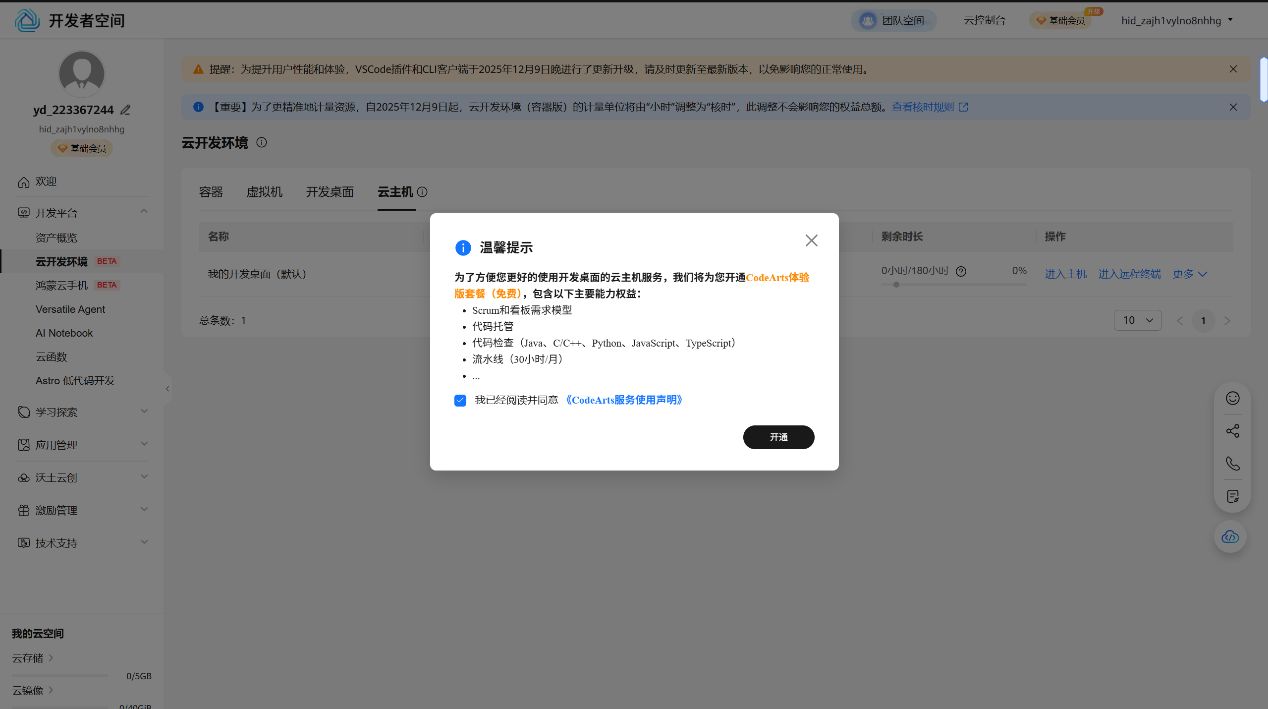Click the 激励管理 sidebar icon
The image size is (1268, 709).
pyautogui.click(x=24, y=510)
